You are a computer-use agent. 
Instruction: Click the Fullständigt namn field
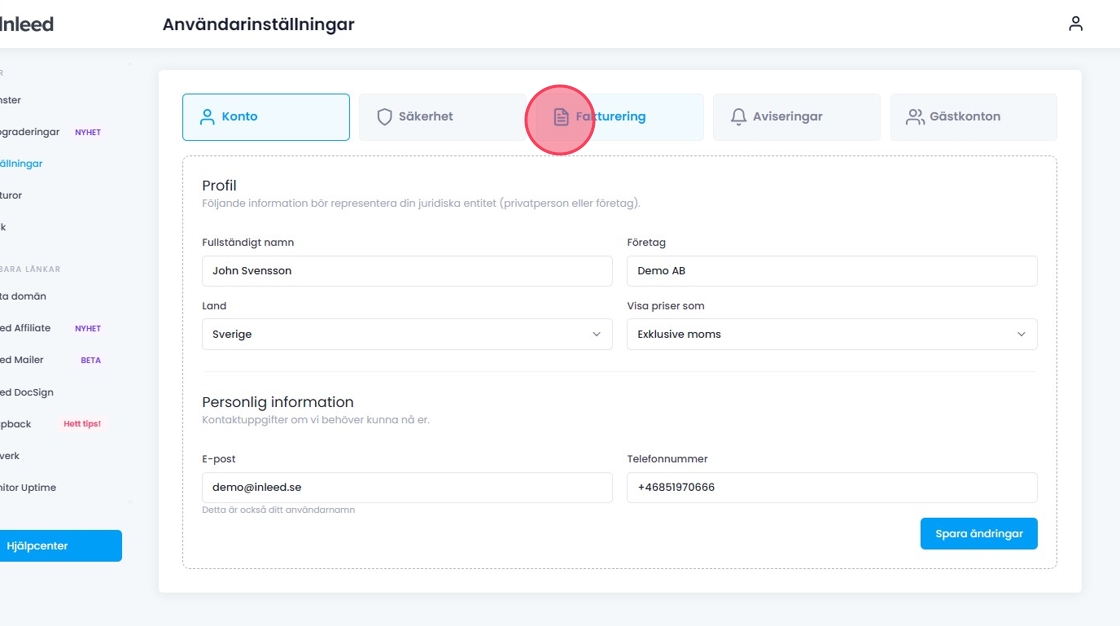(406, 271)
